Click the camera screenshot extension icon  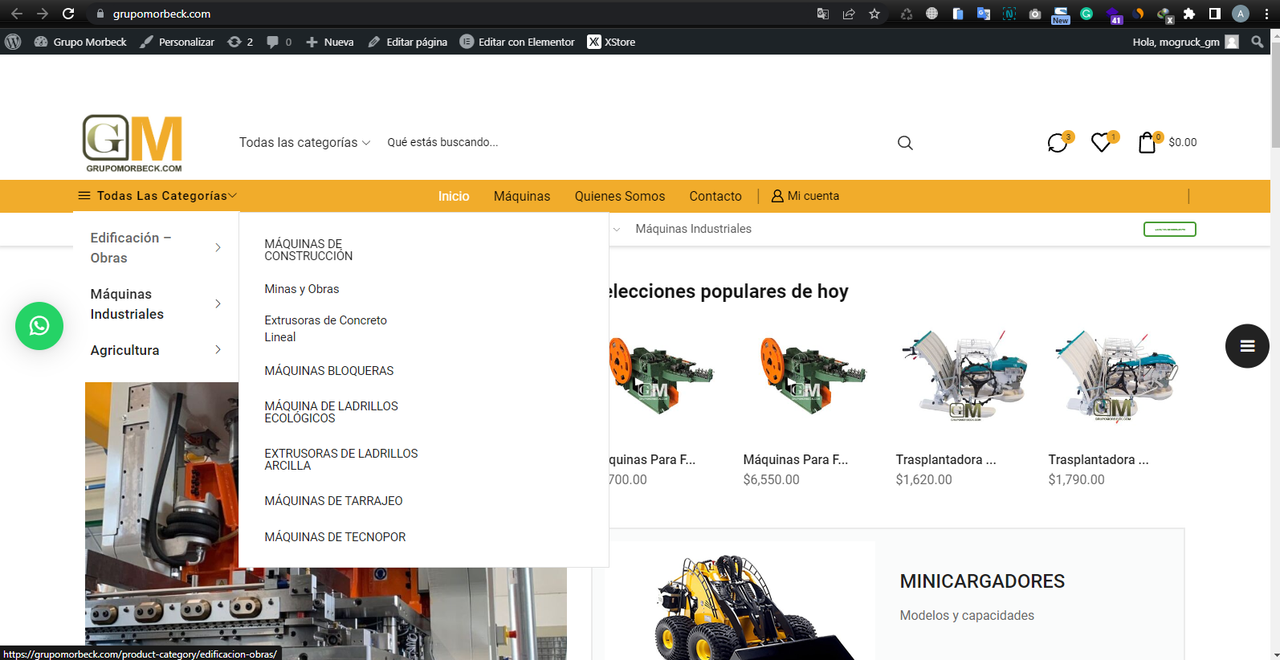(1035, 14)
